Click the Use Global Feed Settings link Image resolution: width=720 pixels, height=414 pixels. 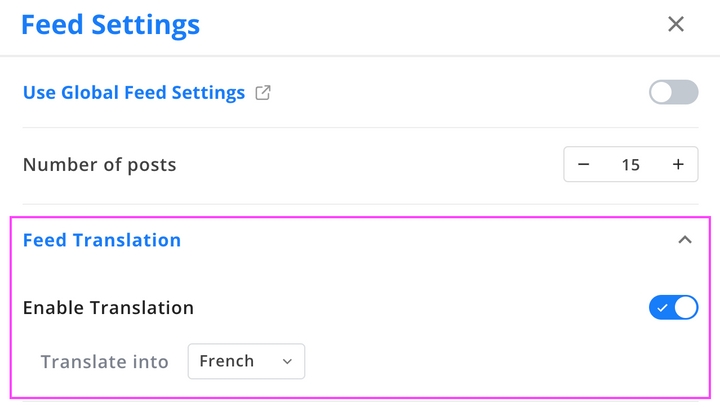point(134,93)
